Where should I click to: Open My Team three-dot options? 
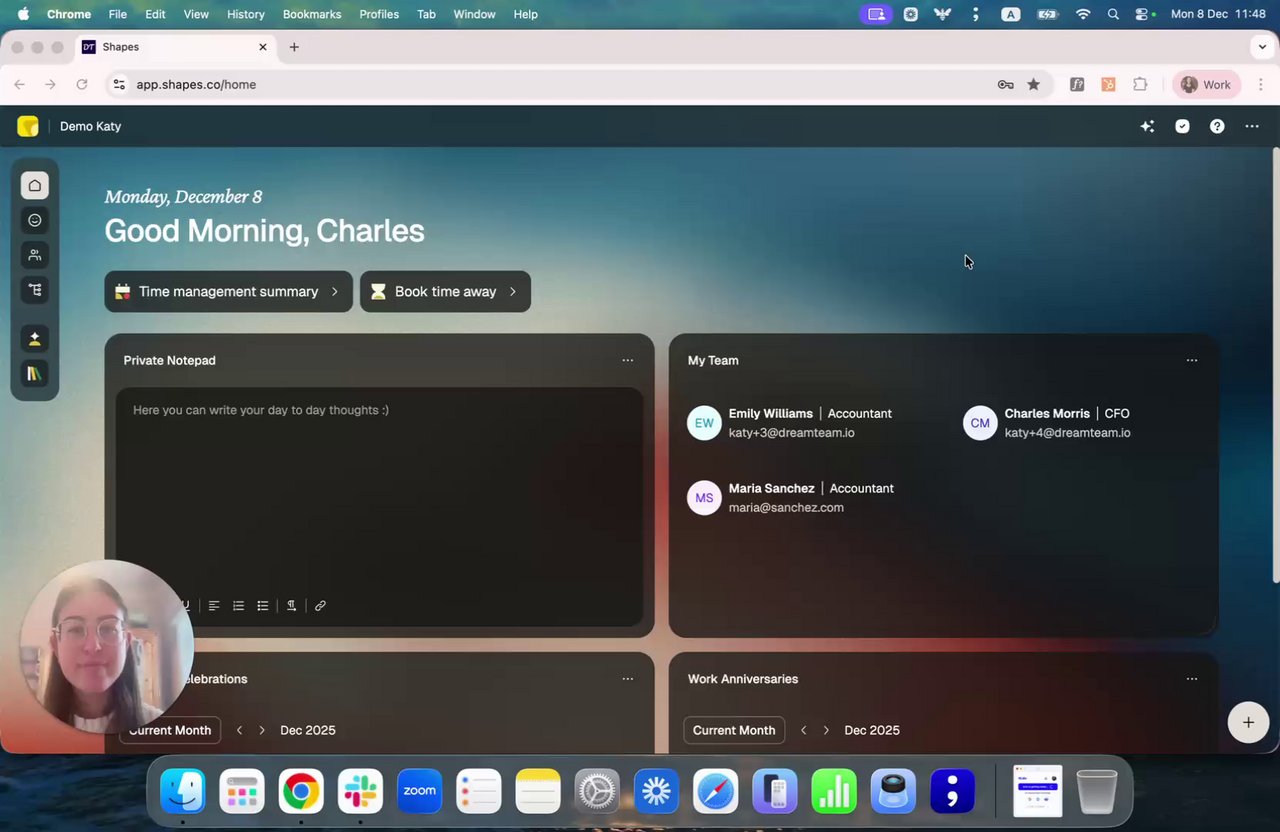click(1192, 360)
